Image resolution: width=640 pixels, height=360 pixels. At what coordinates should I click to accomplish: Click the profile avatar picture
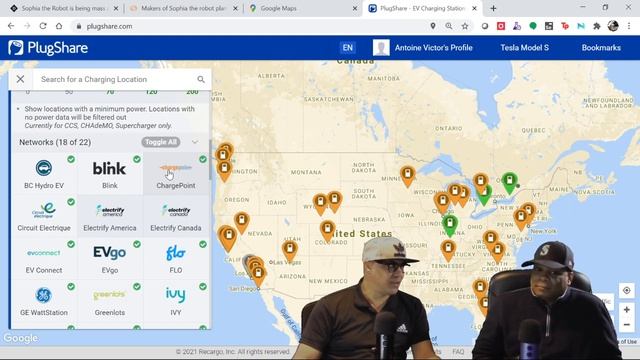click(x=381, y=48)
